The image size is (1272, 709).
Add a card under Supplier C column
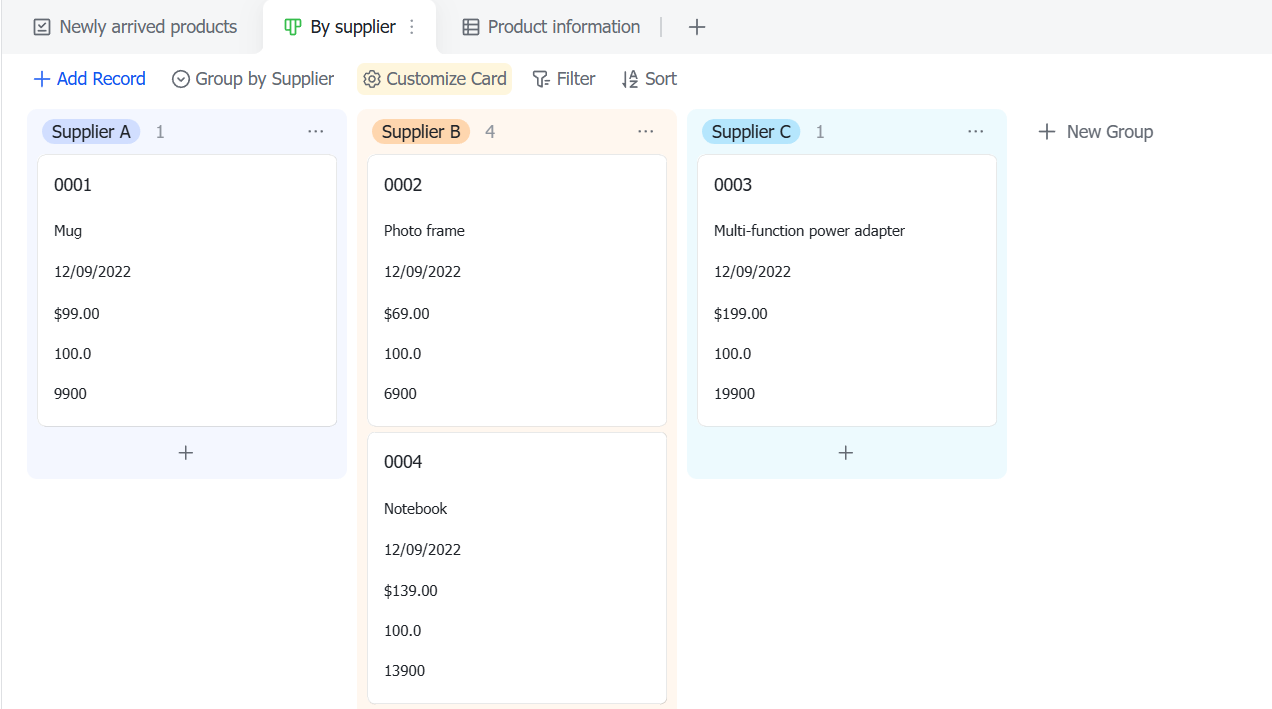coord(846,453)
